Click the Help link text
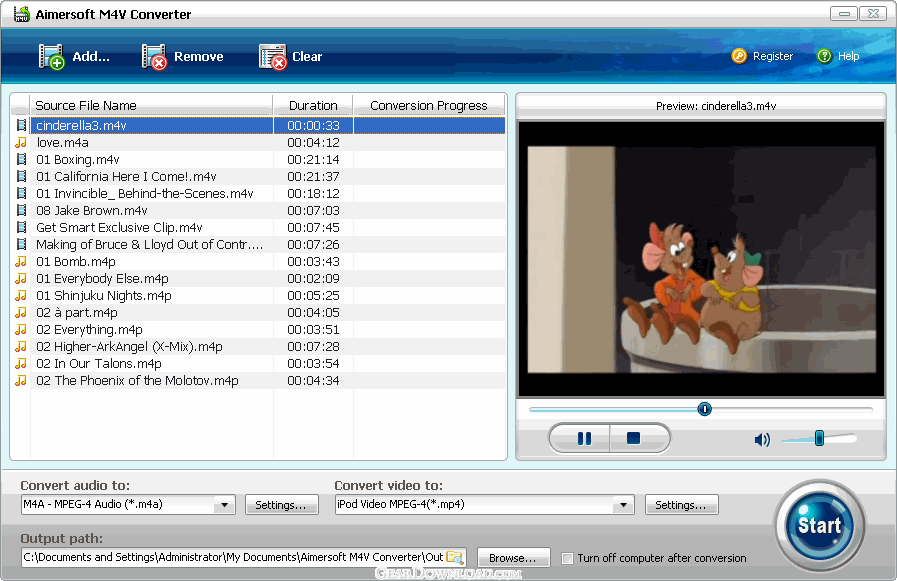This screenshot has height=581, width=897. click(x=848, y=56)
